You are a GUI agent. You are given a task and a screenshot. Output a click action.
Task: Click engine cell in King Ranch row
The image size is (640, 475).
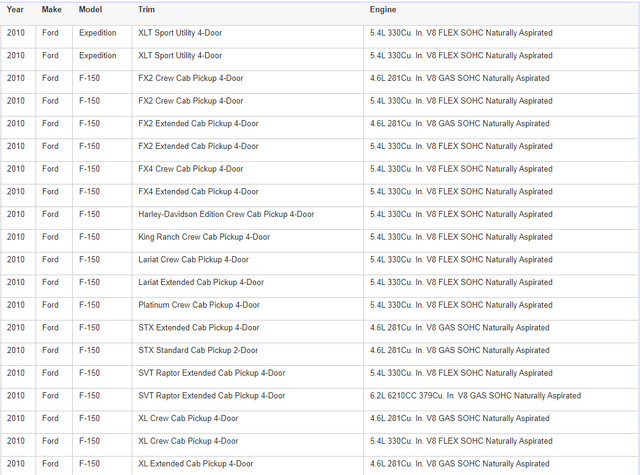(x=461, y=237)
